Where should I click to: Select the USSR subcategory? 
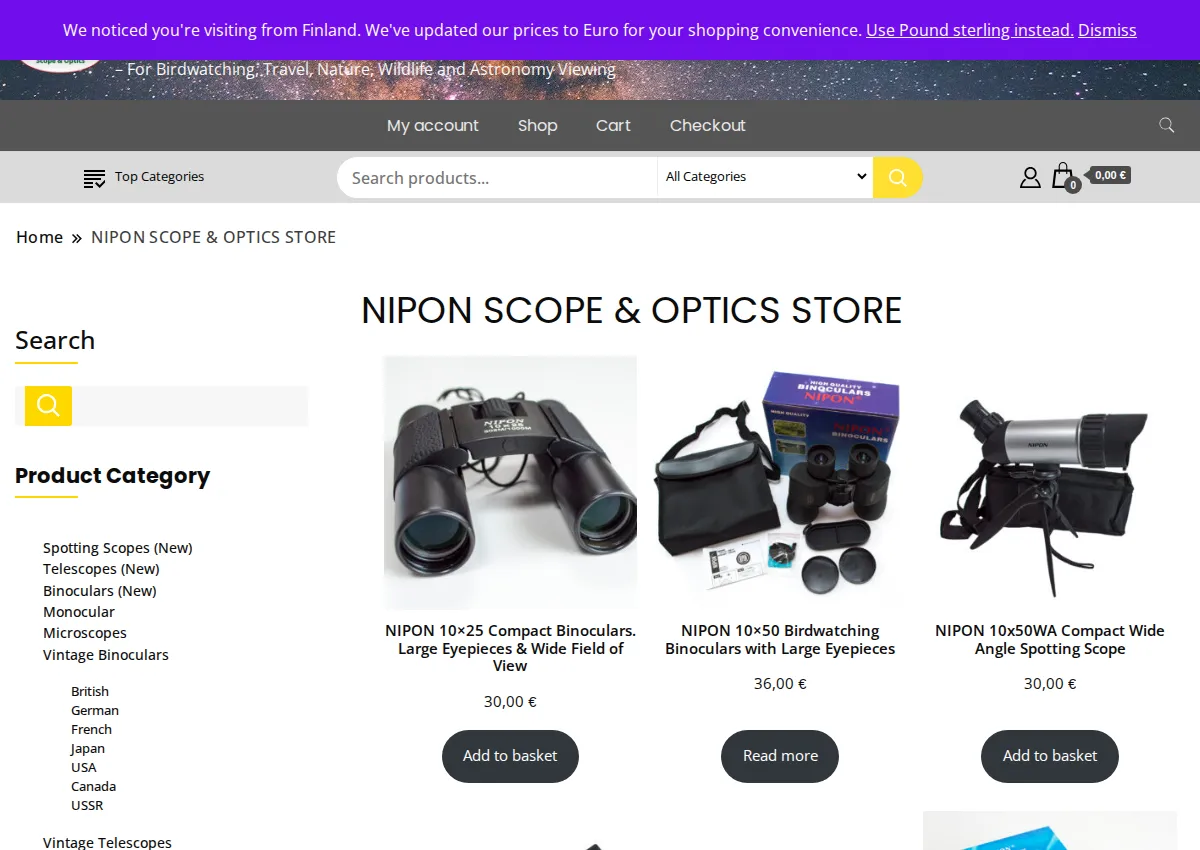coord(87,805)
